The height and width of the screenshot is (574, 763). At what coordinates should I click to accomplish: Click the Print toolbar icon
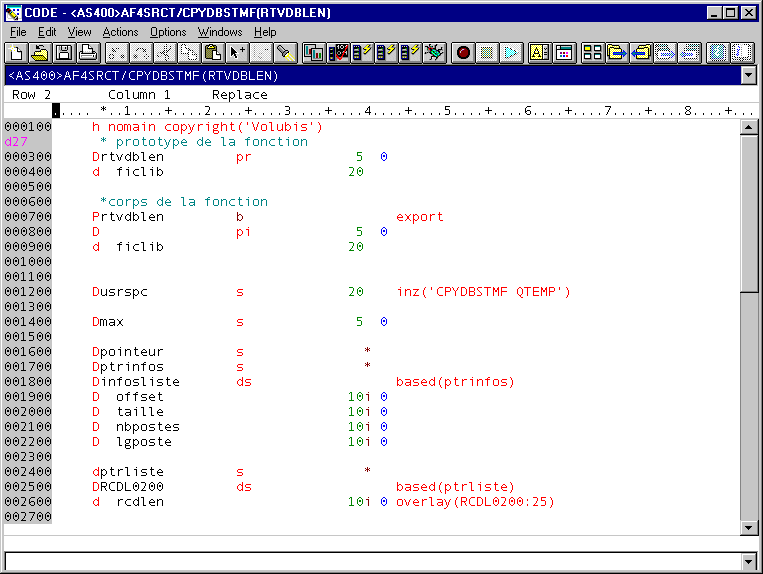click(88, 53)
